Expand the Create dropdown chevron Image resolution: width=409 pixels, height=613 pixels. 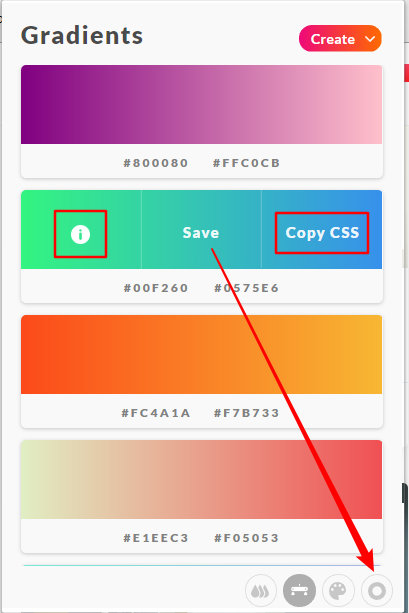click(370, 39)
